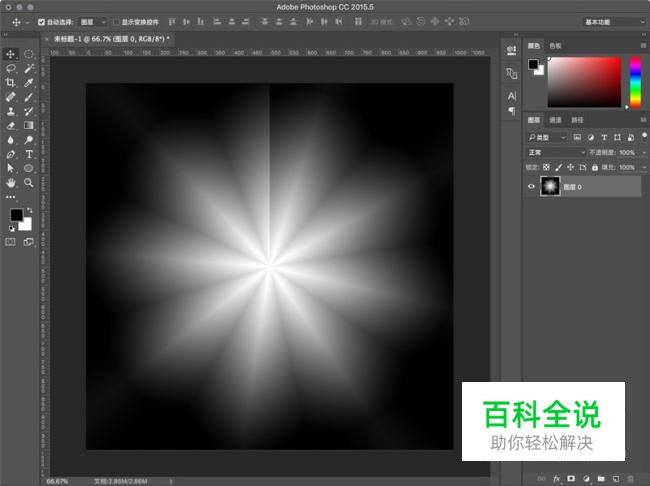Uncheck the 自动选择 checkbox
The image size is (650, 486).
point(41,21)
